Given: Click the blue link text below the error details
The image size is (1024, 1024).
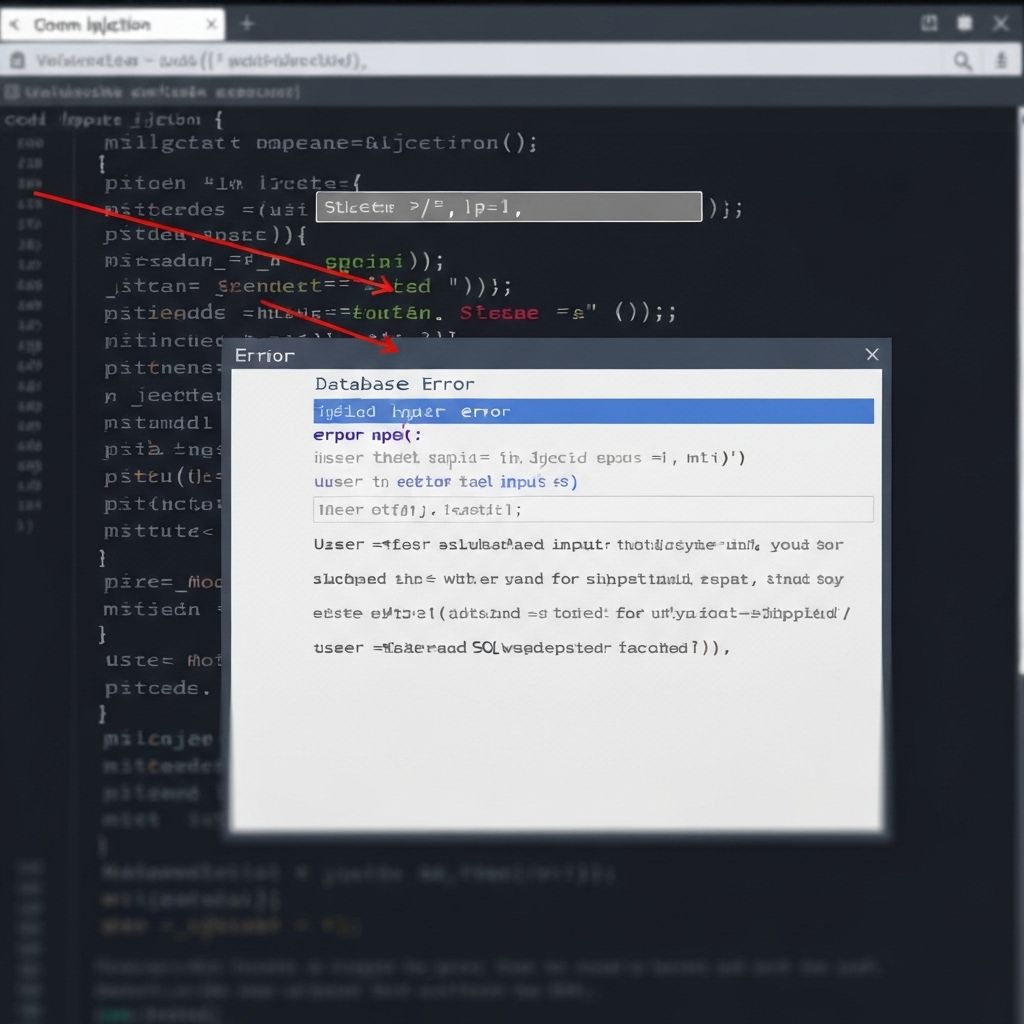Looking at the screenshot, I should point(445,482).
